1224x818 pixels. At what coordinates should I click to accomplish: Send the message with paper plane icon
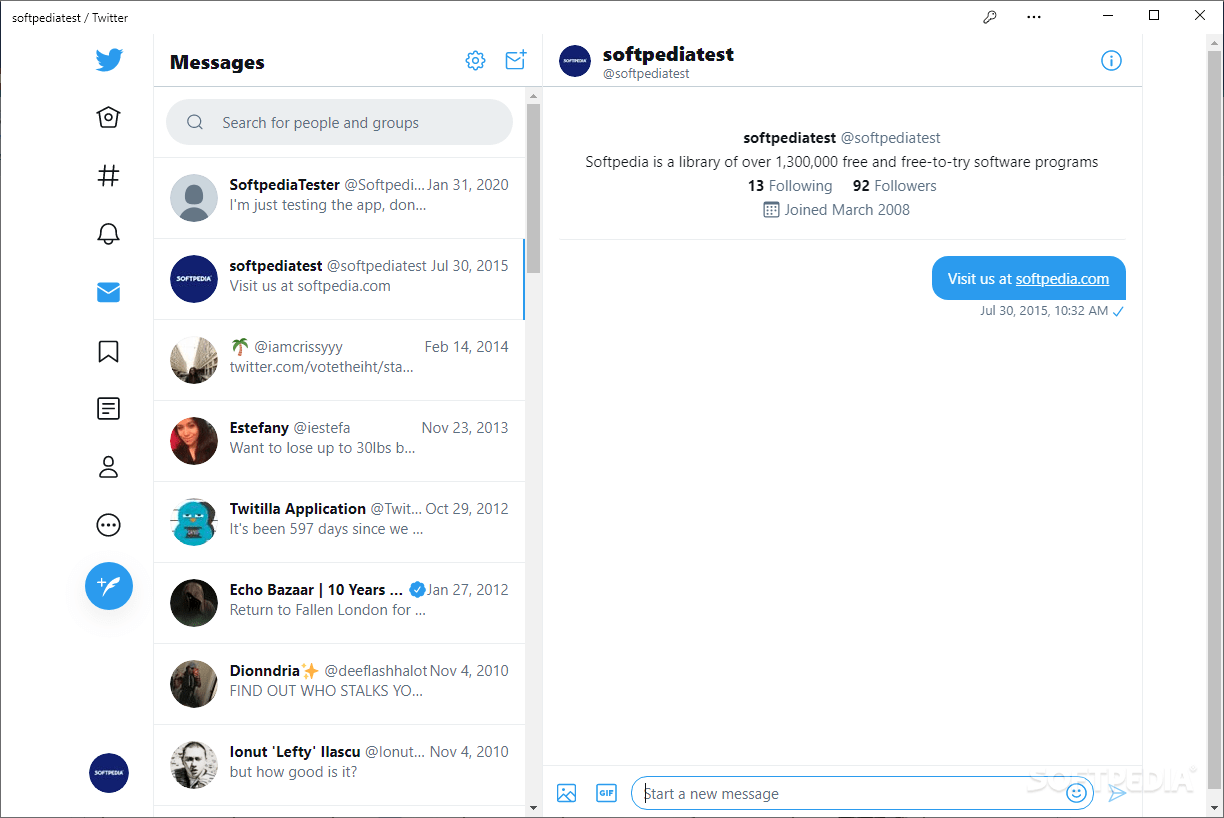coord(1117,793)
